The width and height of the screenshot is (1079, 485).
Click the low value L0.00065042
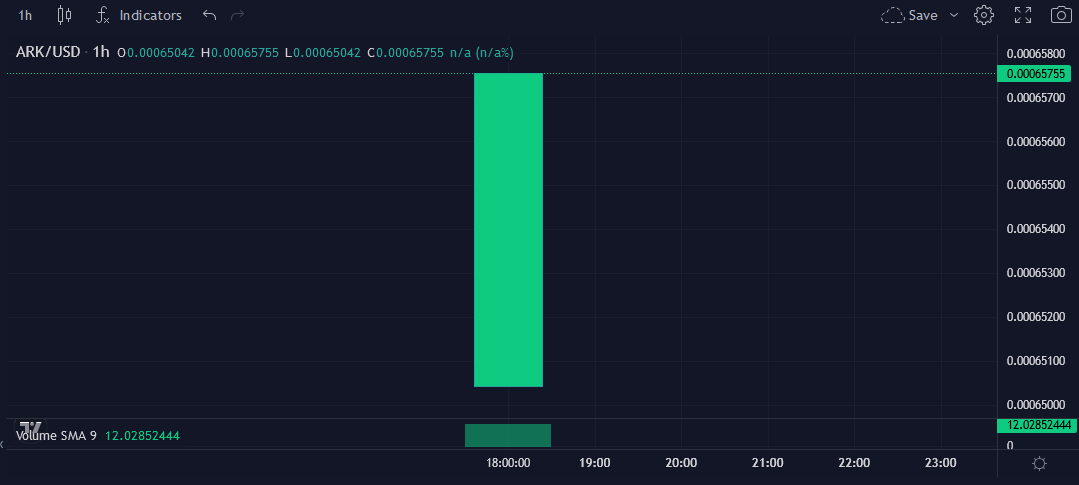[323, 52]
